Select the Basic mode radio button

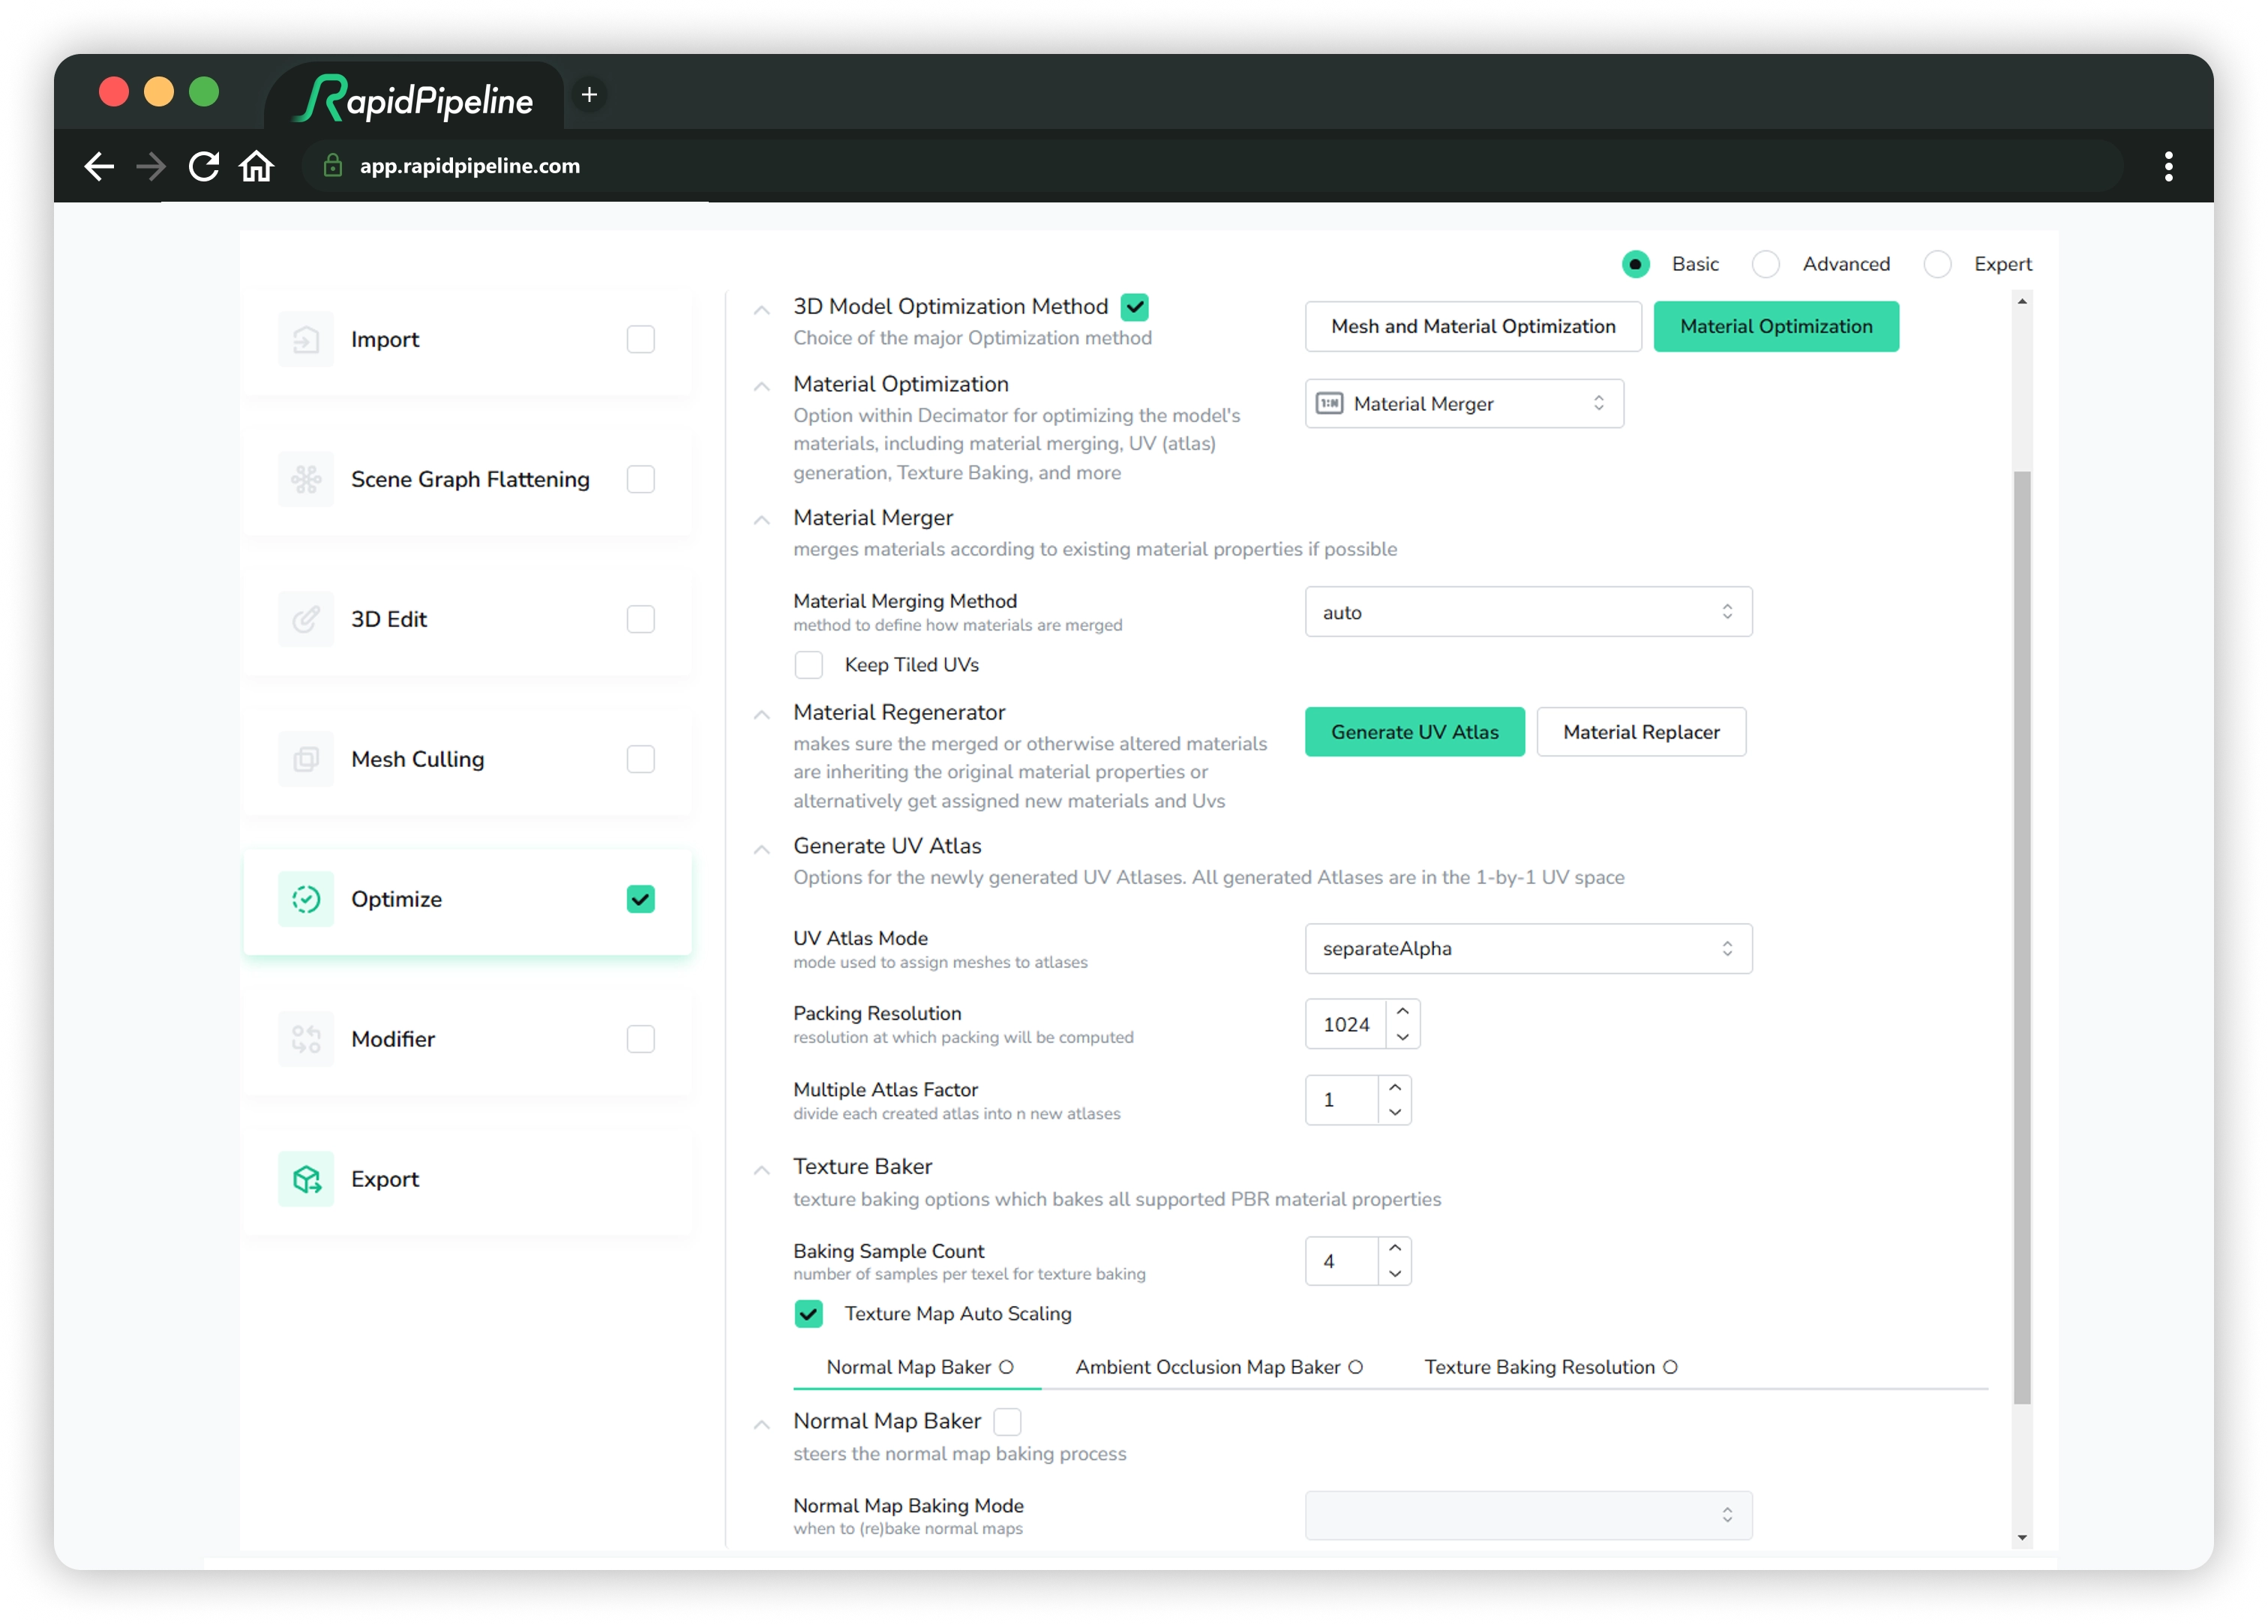click(x=1636, y=264)
